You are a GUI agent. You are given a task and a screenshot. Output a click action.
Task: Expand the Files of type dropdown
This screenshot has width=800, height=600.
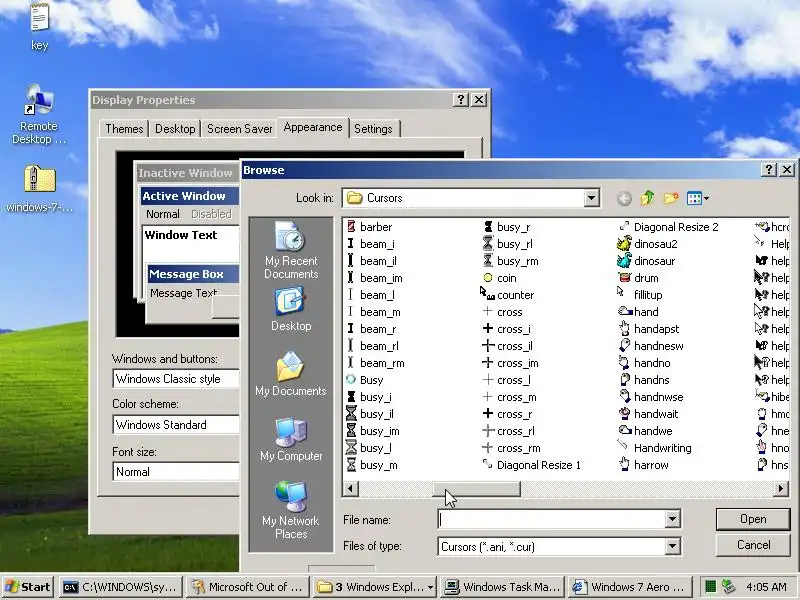tap(672, 546)
